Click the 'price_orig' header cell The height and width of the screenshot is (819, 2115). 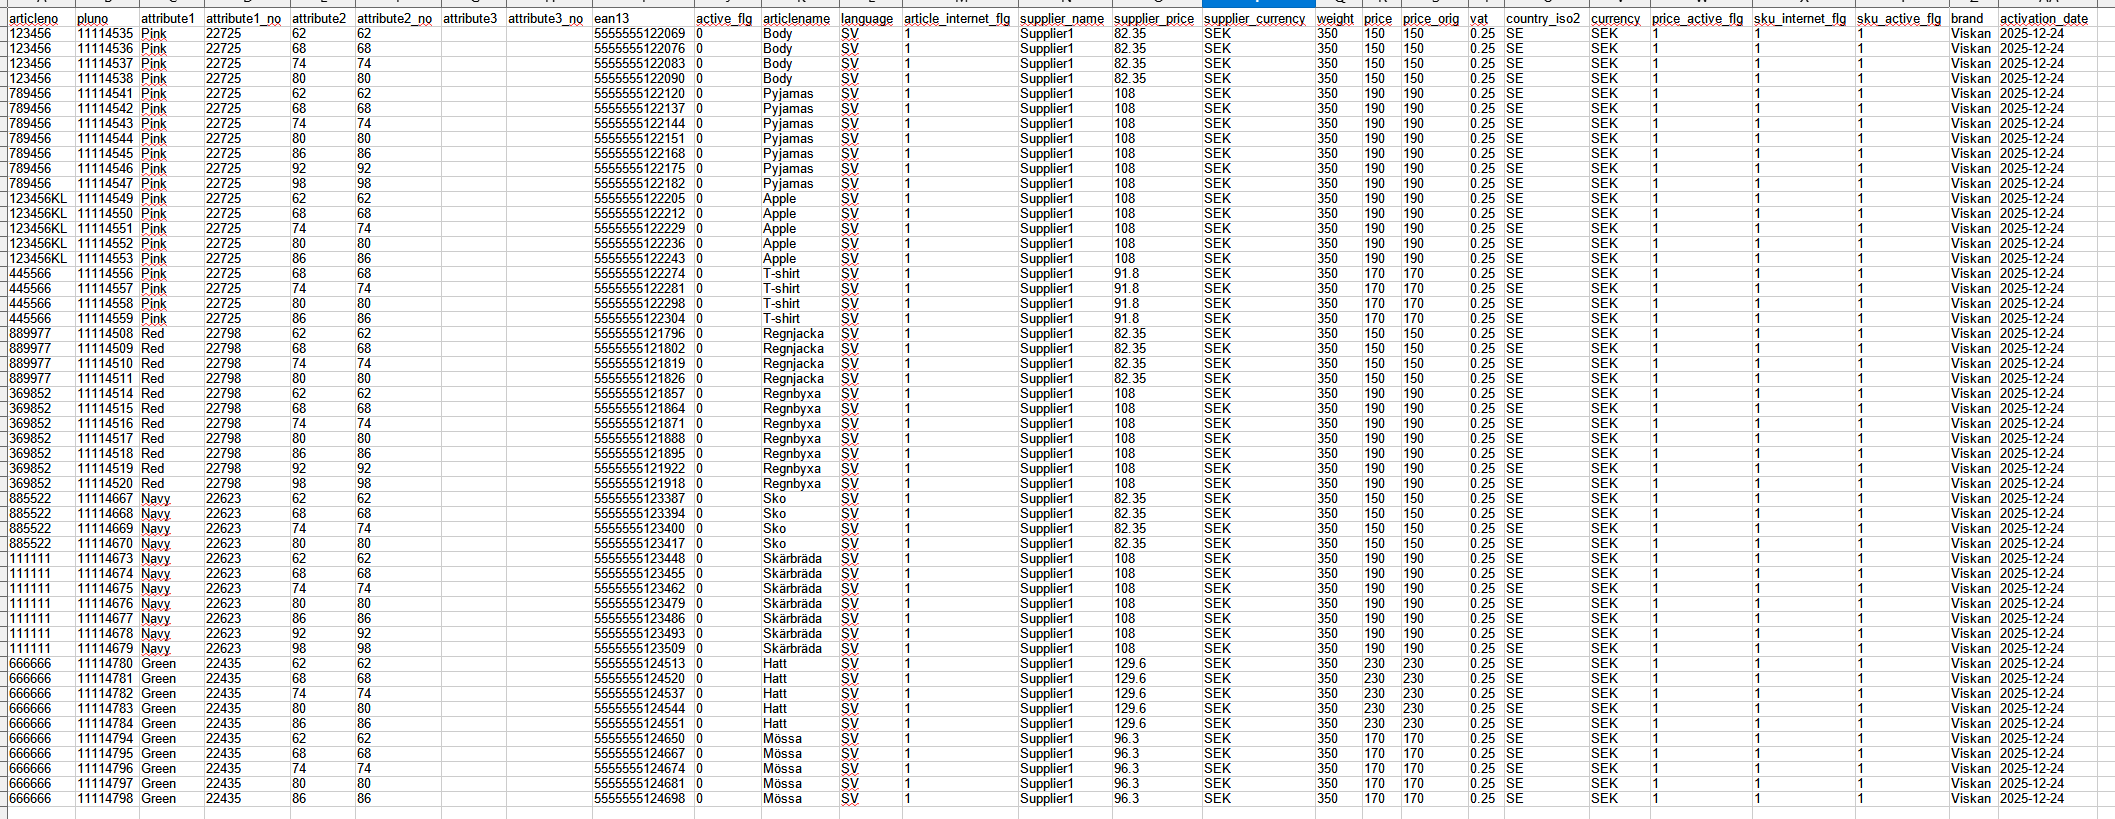pos(1430,19)
